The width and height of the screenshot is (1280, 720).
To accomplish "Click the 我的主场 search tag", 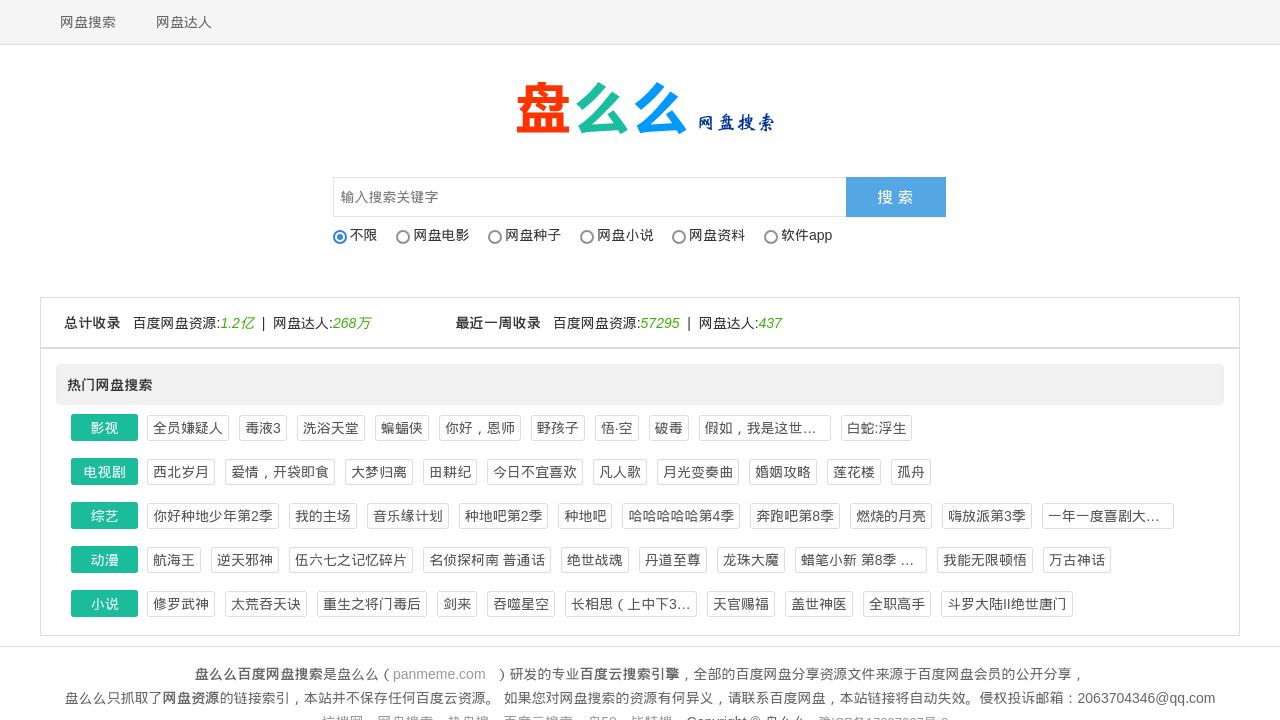I will coord(323,516).
